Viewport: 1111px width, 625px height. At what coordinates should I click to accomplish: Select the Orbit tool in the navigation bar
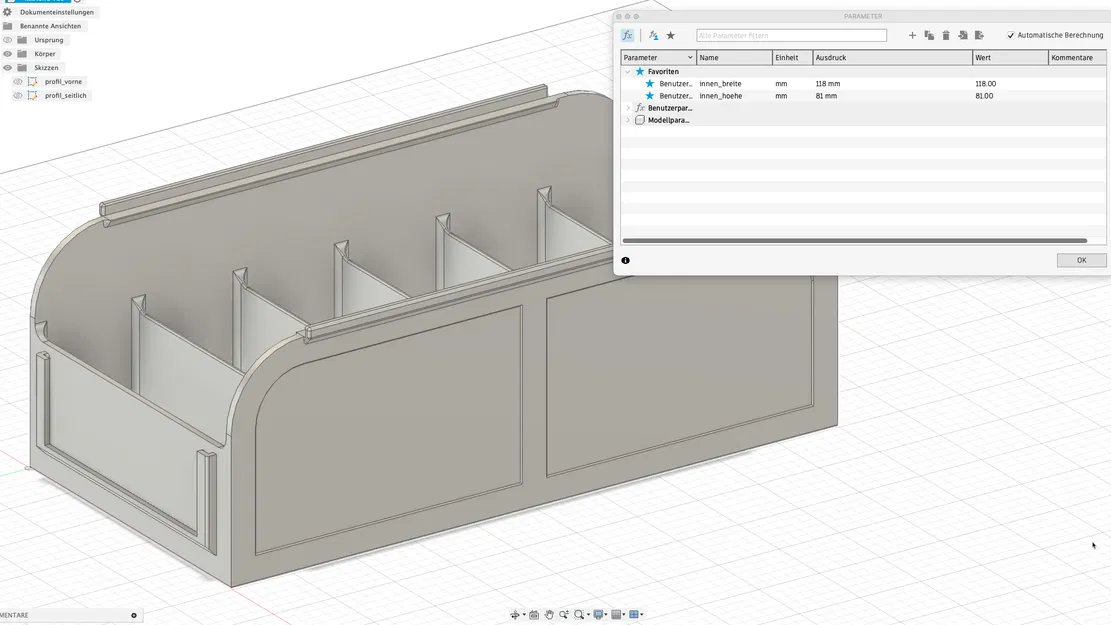click(x=515, y=615)
